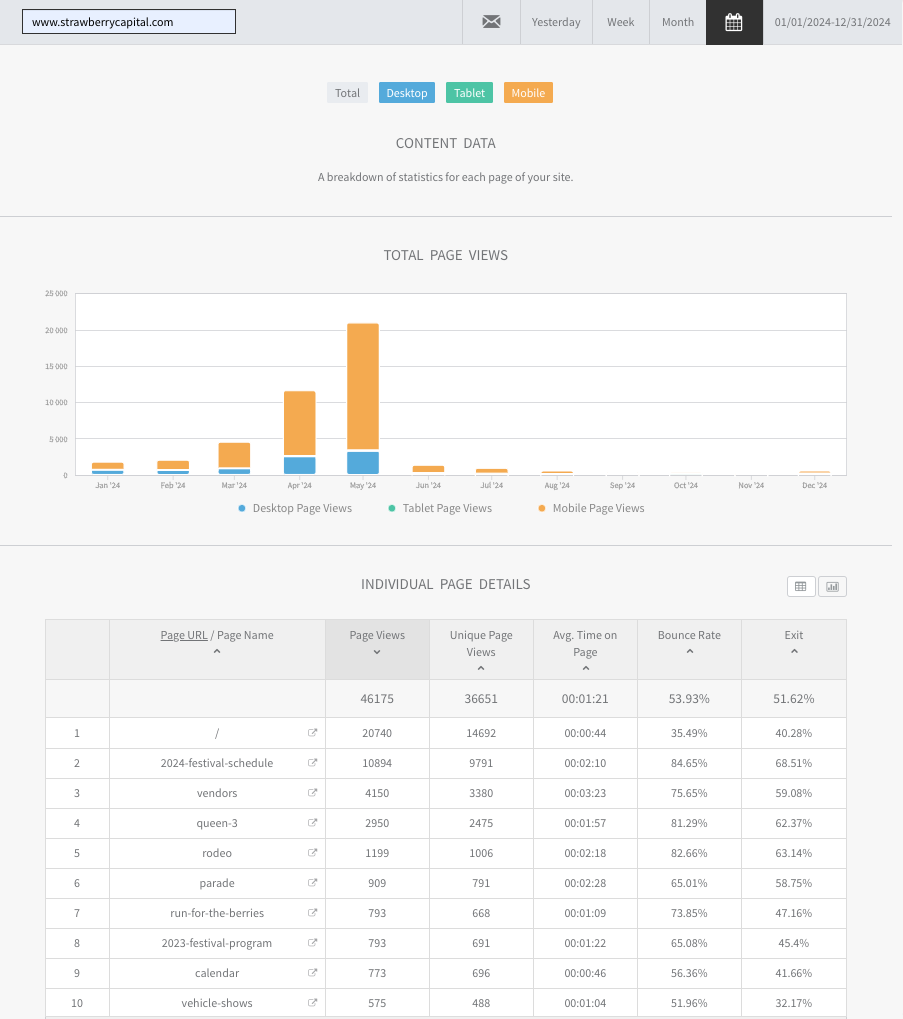Sort table by Bounce Rate column

[x=689, y=643]
